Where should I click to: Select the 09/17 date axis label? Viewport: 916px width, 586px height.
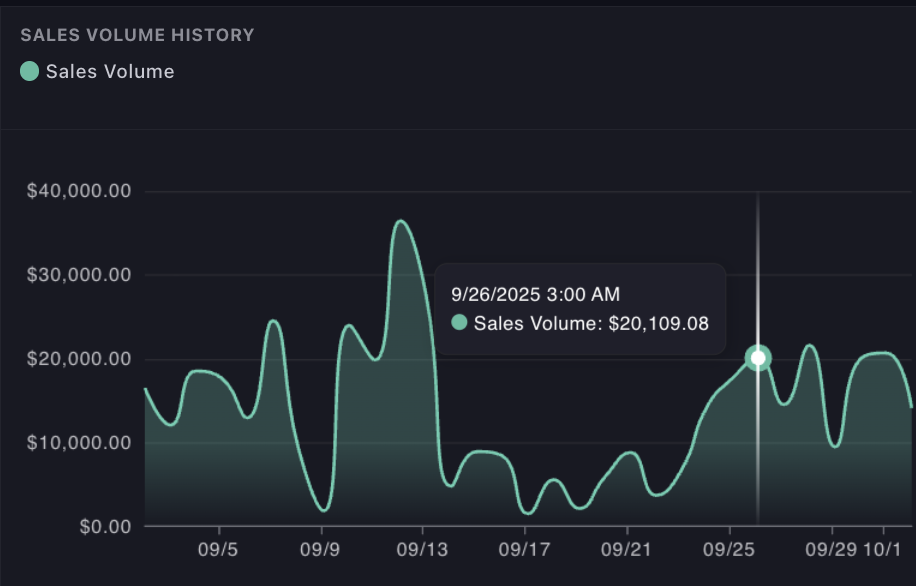point(525,549)
